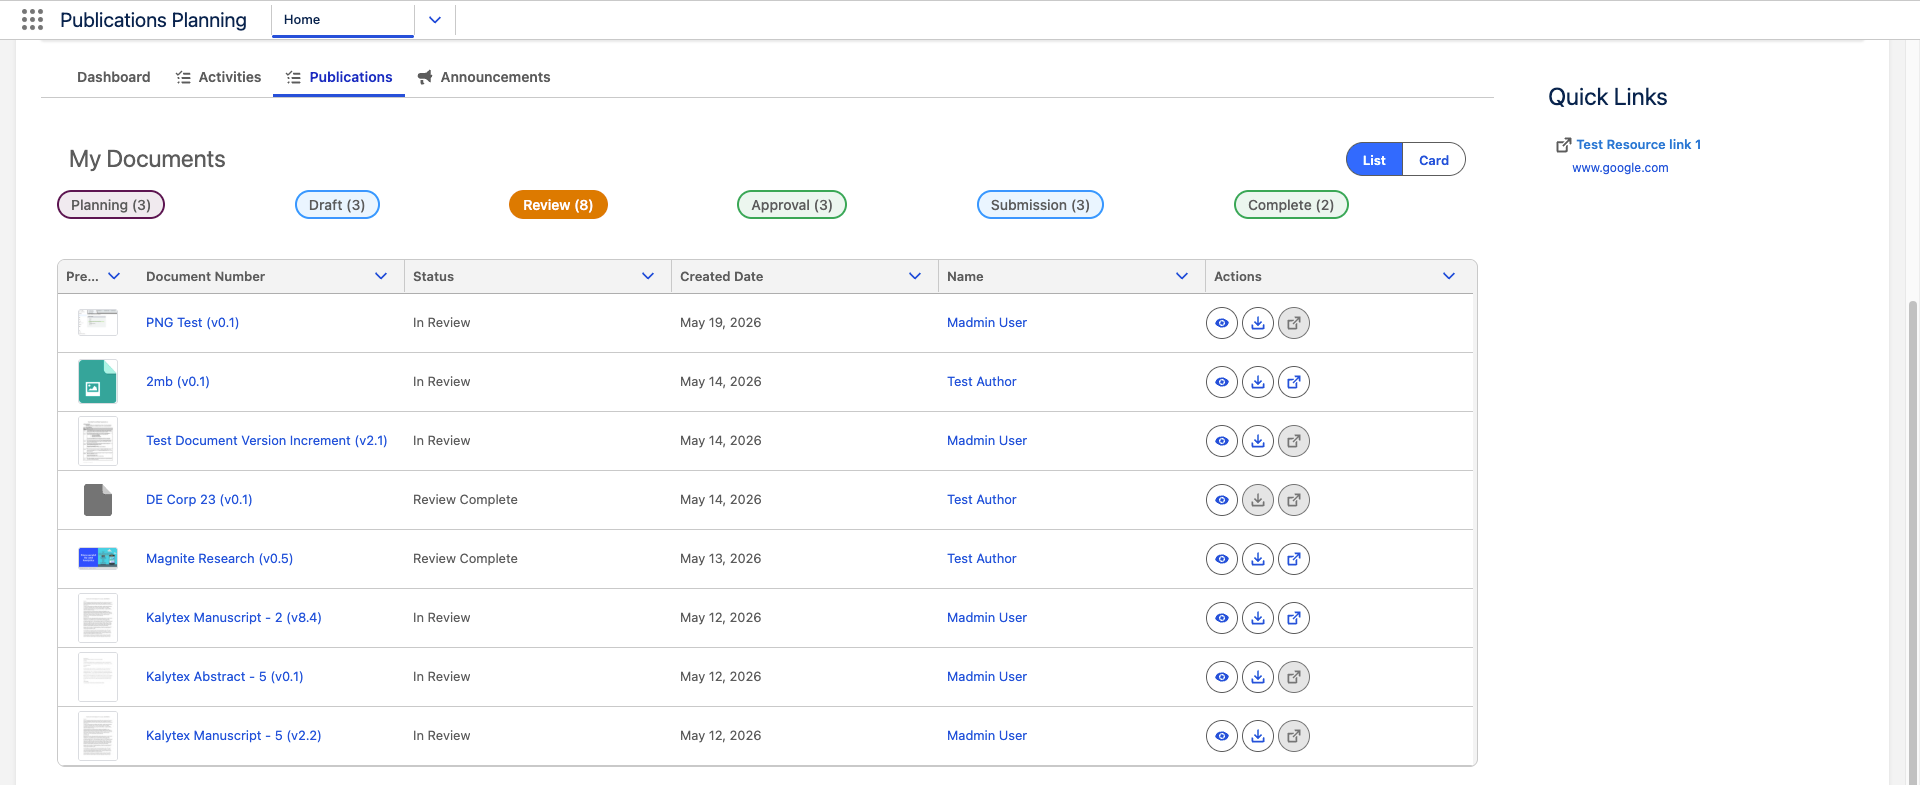Click the Magnite Research preview thumbnail
The width and height of the screenshot is (1920, 785).
98,558
